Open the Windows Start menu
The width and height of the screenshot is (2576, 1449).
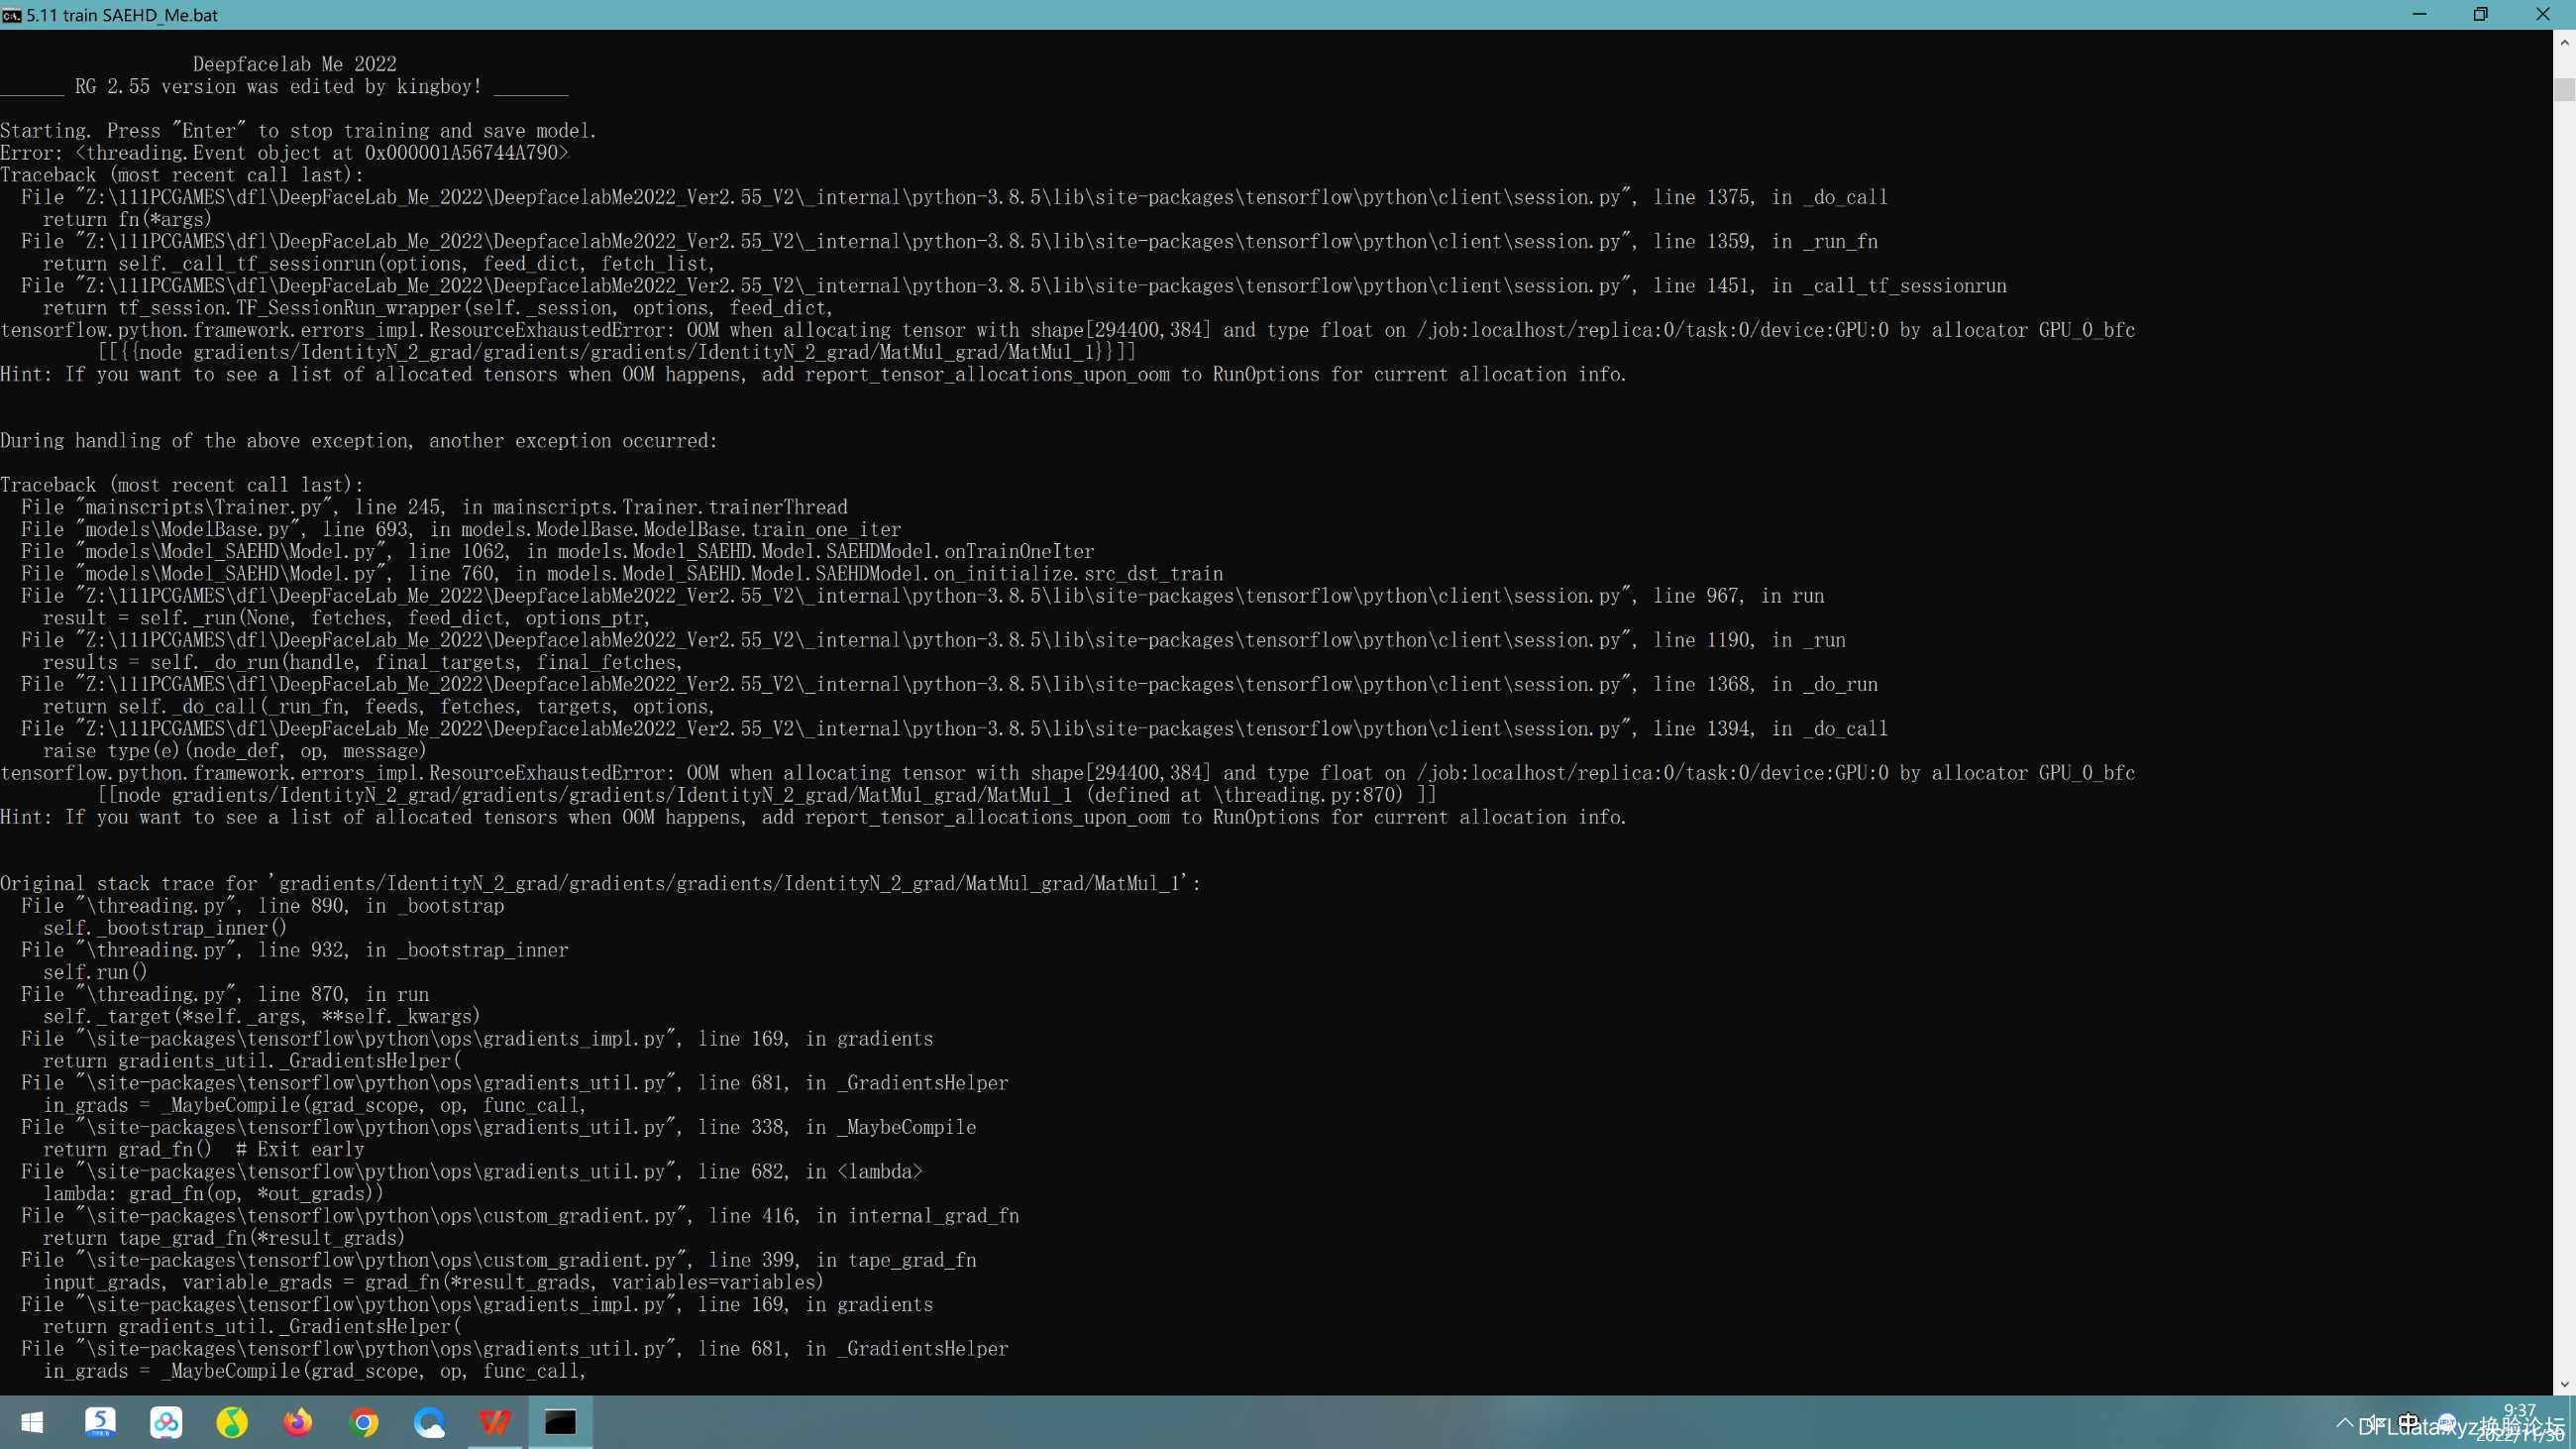[32, 1422]
